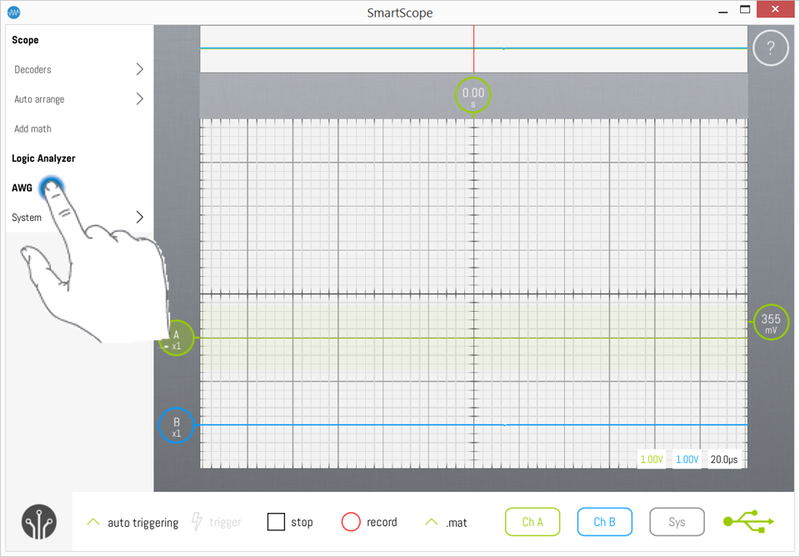This screenshot has width=800, height=557.
Task: Expand the System submenu chevron
Action: click(x=139, y=217)
